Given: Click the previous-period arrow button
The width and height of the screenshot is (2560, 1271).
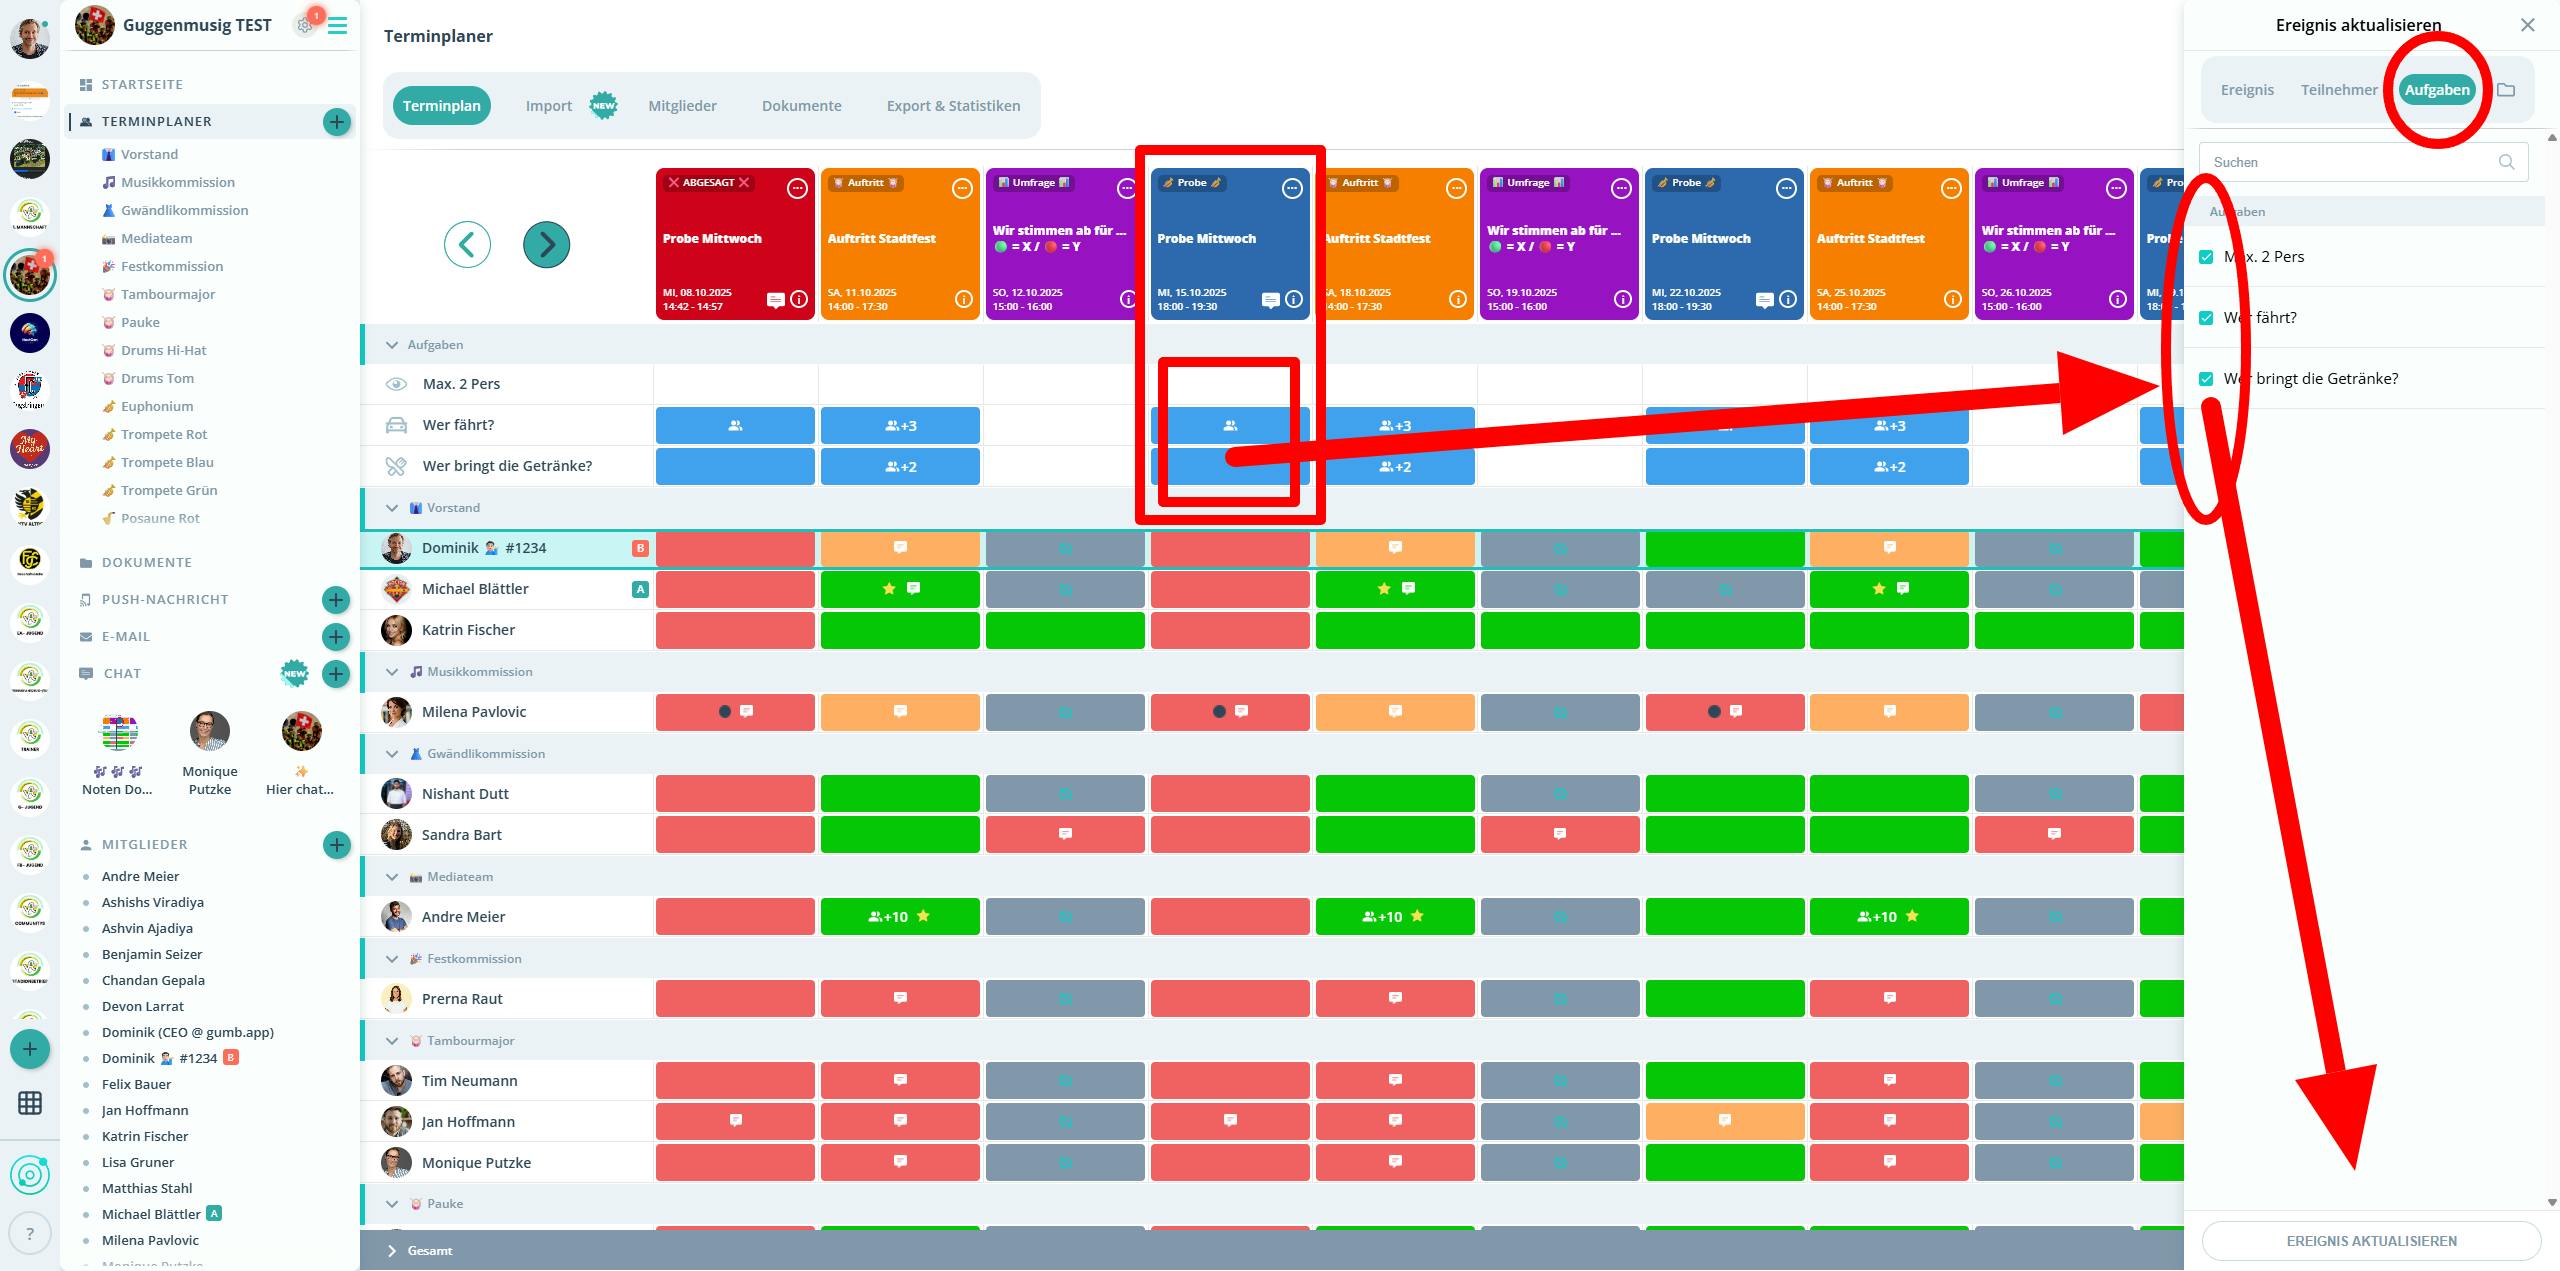Looking at the screenshot, I should (x=467, y=244).
